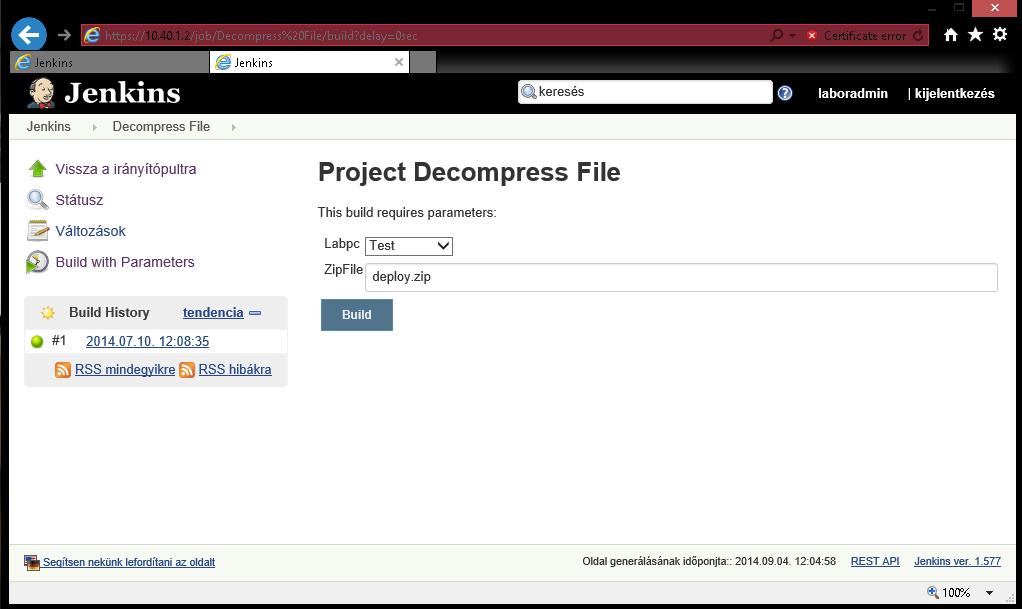
Task: Open tendencia trend link
Action: coord(213,312)
